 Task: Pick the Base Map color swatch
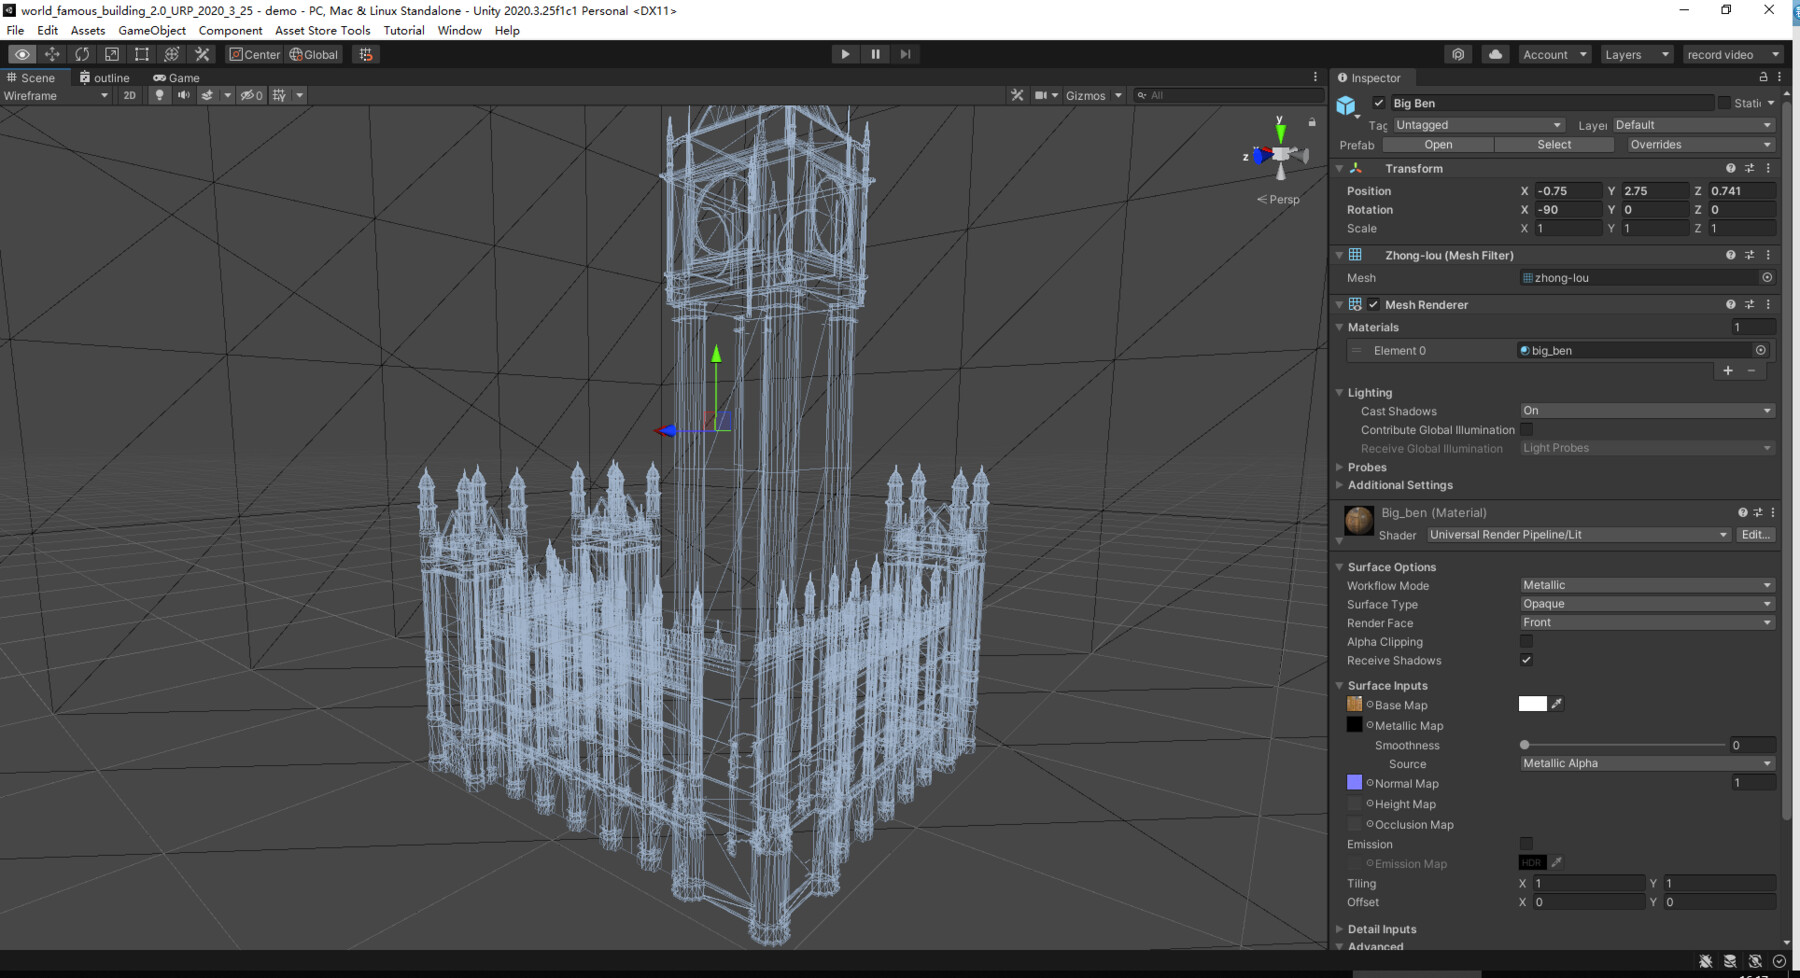(1532, 703)
